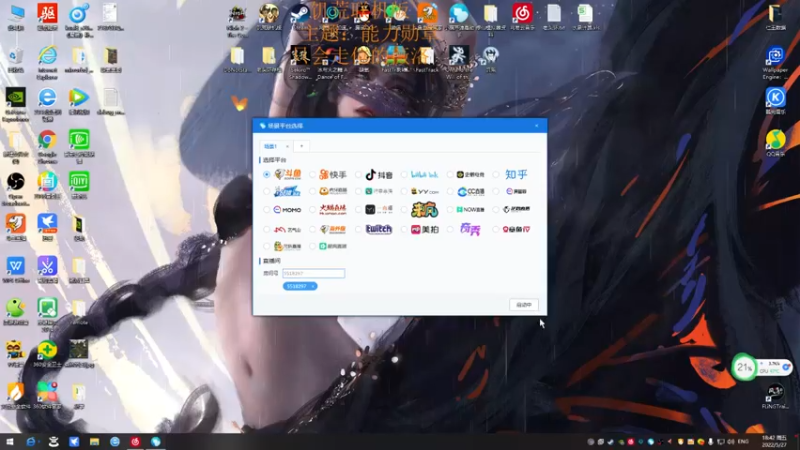Click the start button in dialog
The image size is (800, 450).
pyautogui.click(x=523, y=305)
